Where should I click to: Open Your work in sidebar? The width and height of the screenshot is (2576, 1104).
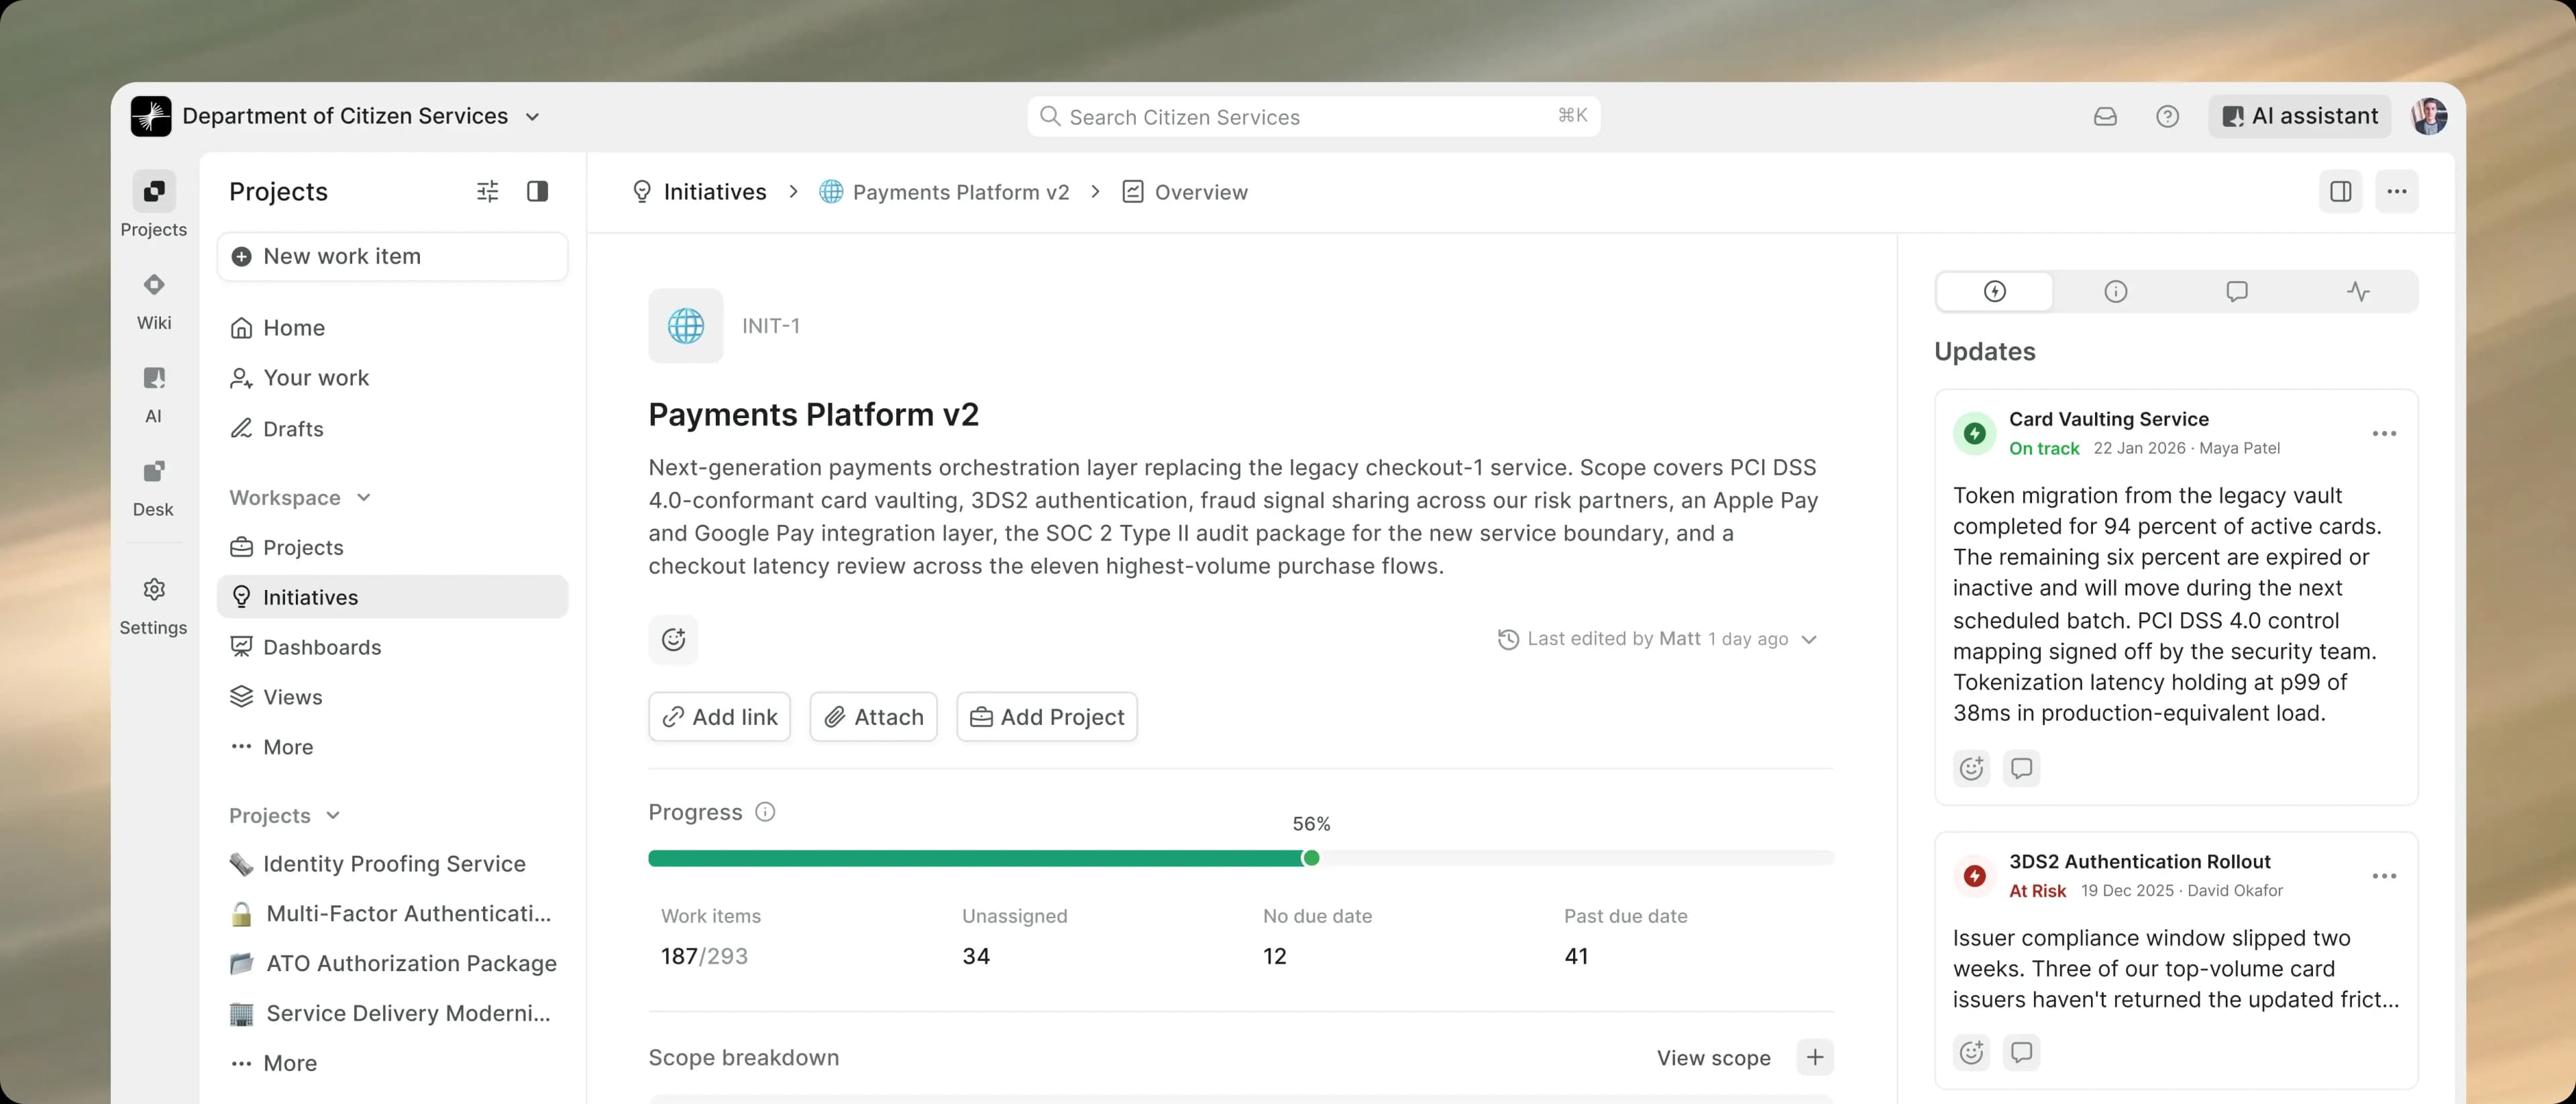pyautogui.click(x=392, y=378)
